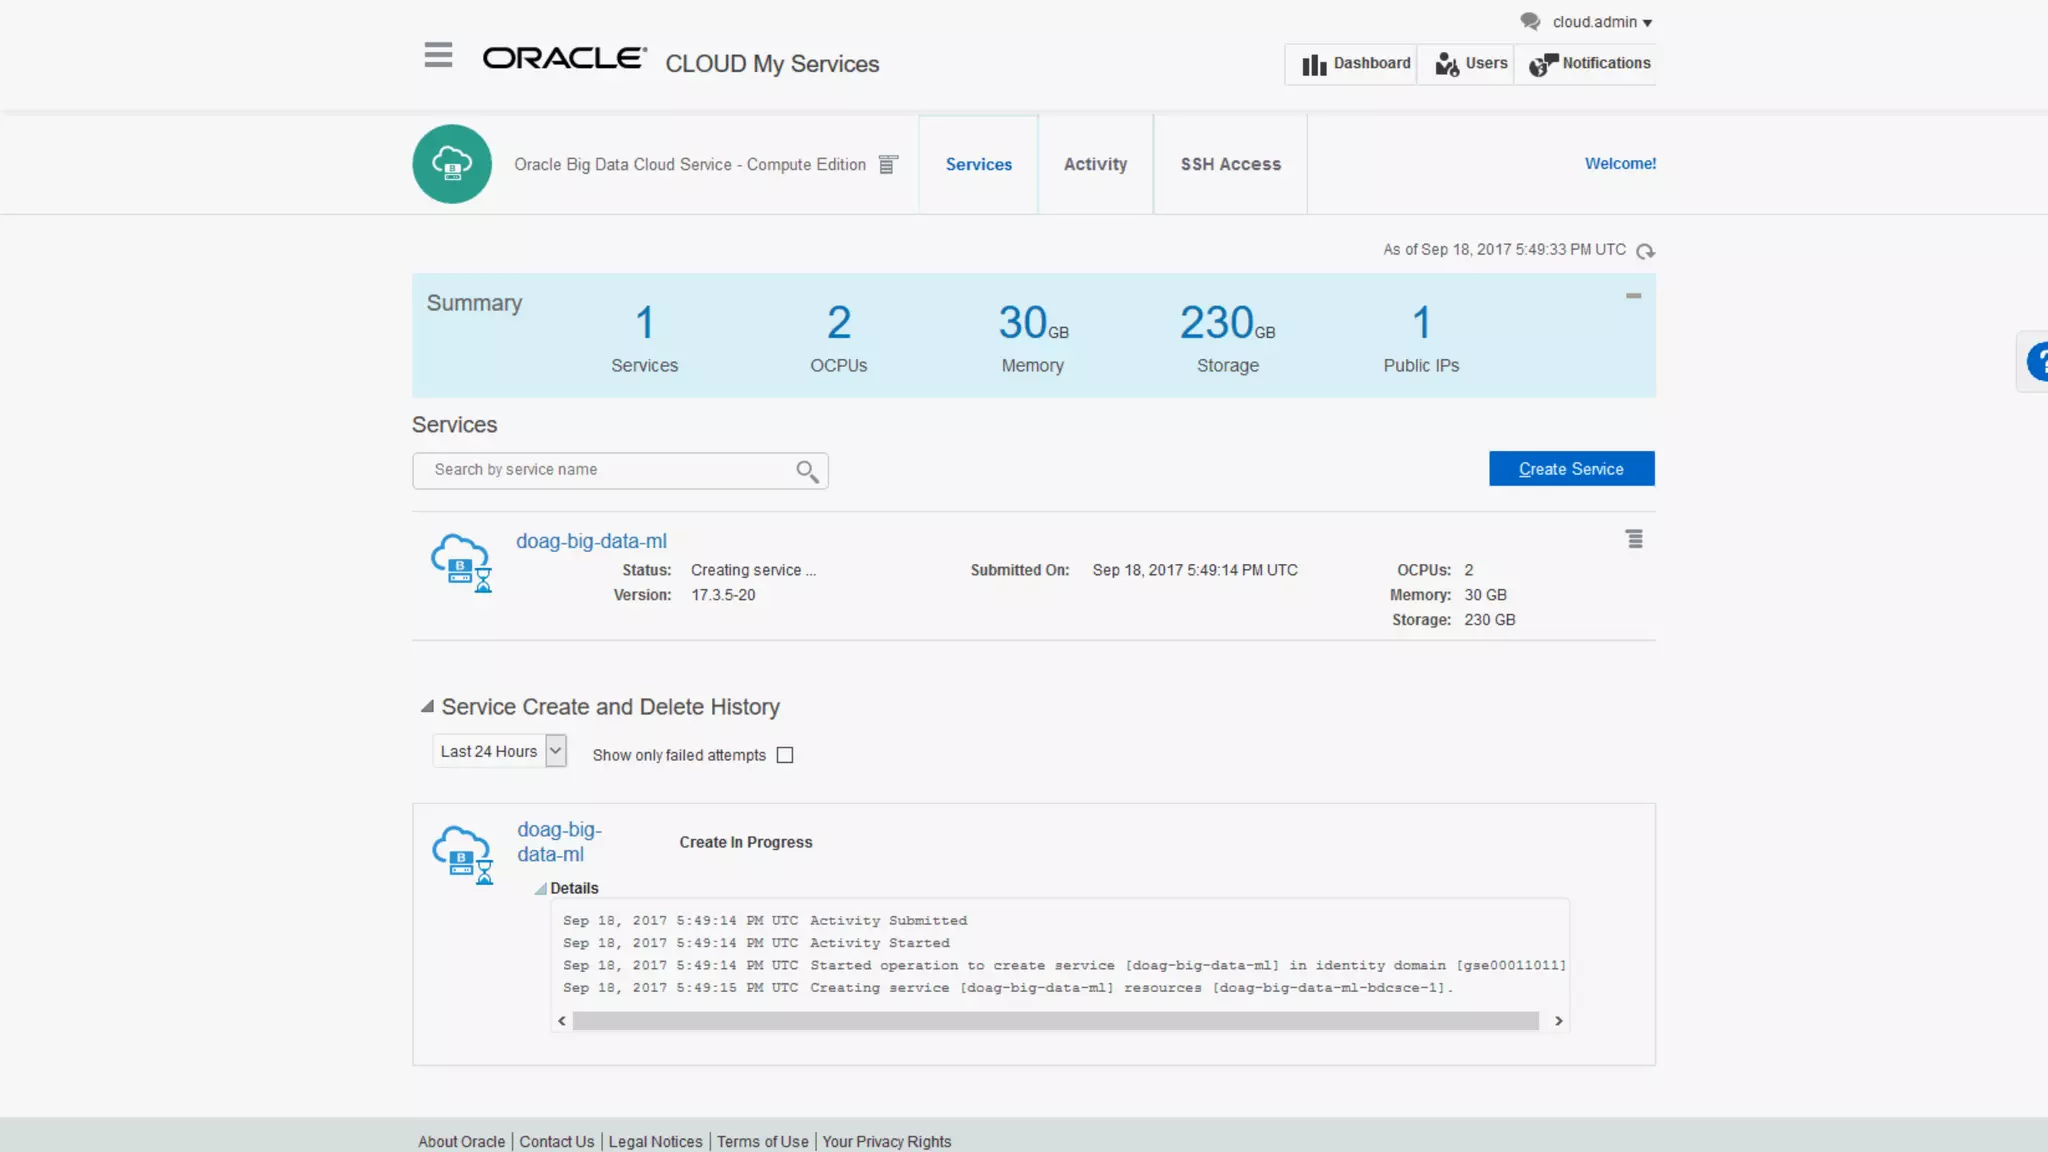Viewport: 2048px width, 1152px height.
Task: Click the Create Service button
Action: tap(1571, 469)
